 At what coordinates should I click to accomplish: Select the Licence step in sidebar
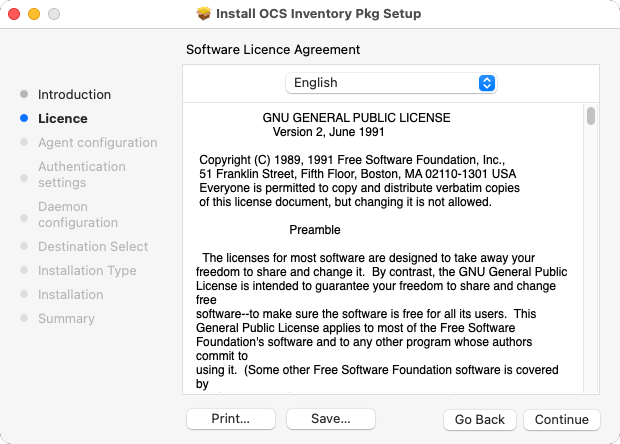[x=63, y=119]
